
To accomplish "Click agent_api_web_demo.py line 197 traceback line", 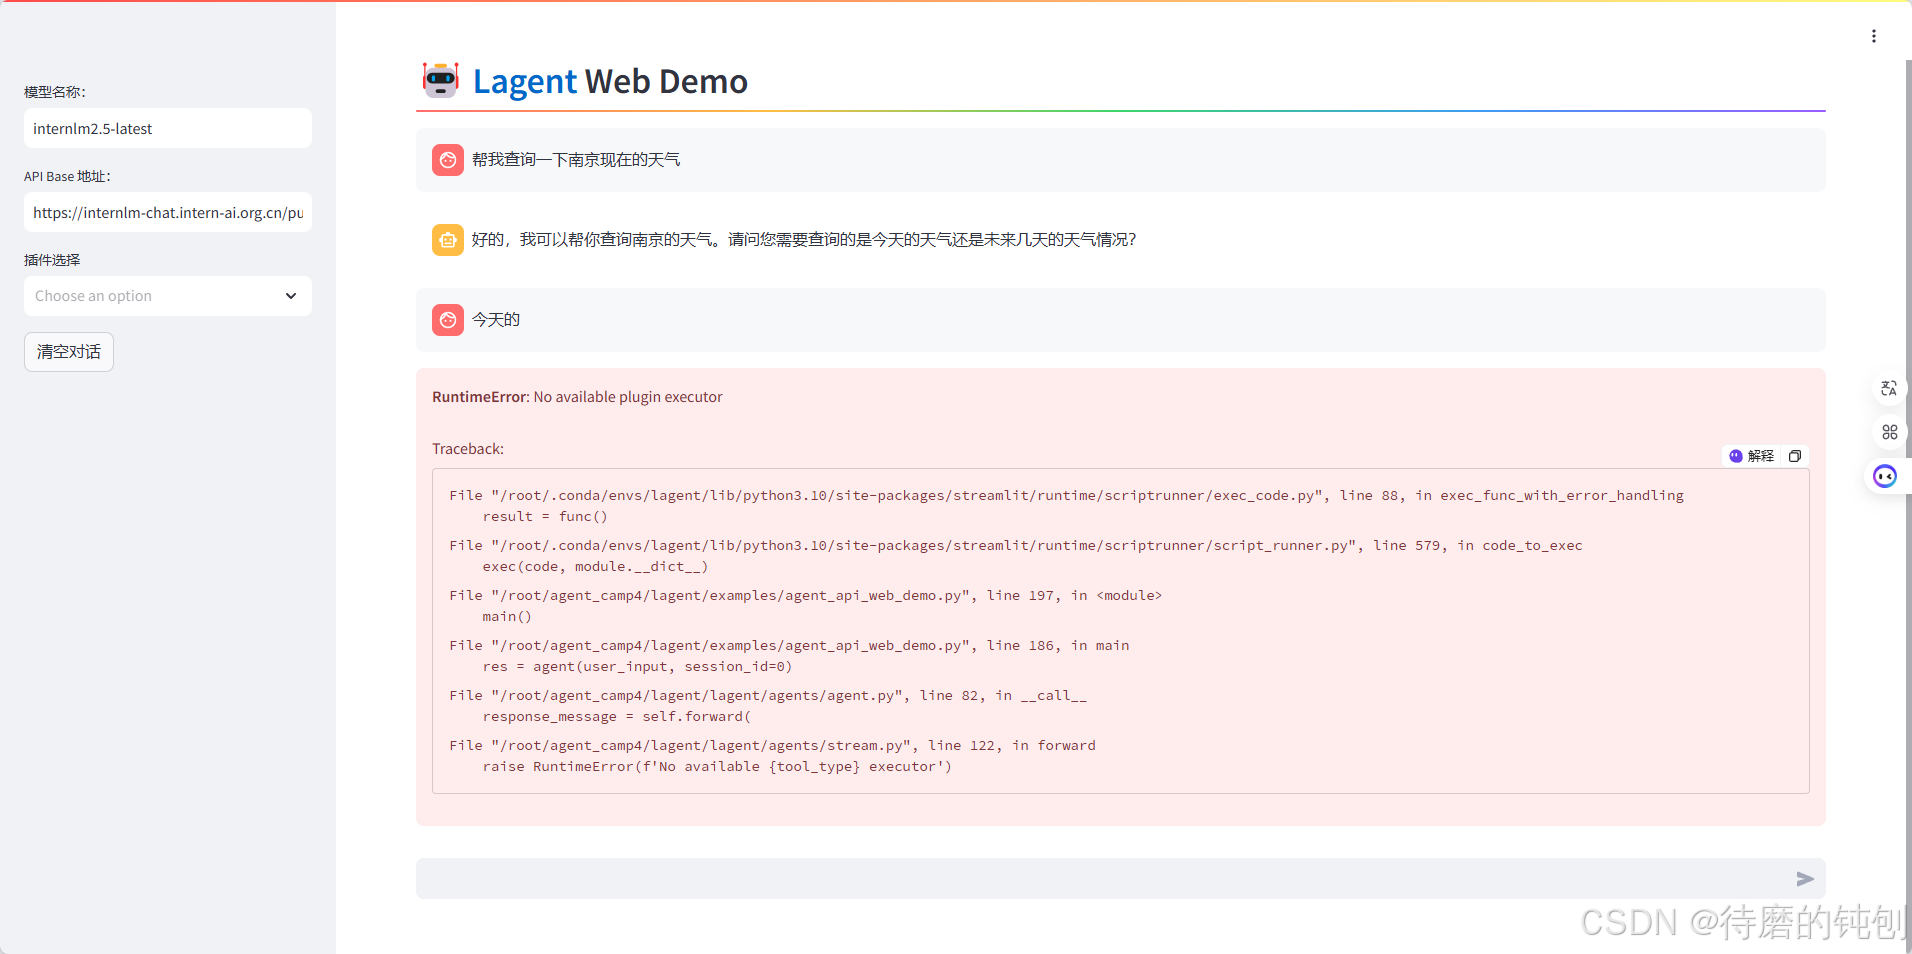I will (x=806, y=595).
